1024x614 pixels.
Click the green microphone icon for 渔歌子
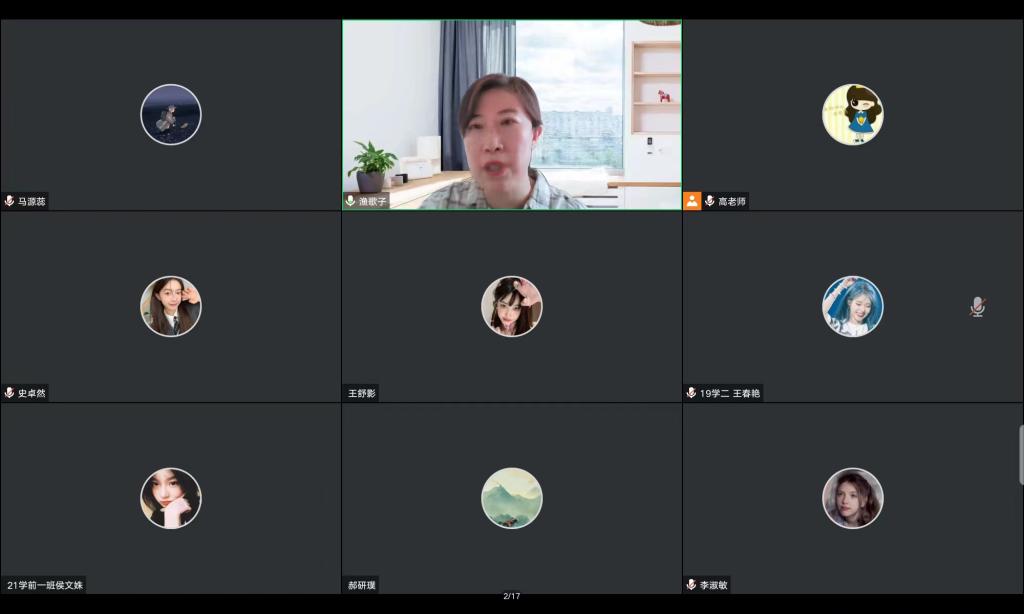point(350,201)
